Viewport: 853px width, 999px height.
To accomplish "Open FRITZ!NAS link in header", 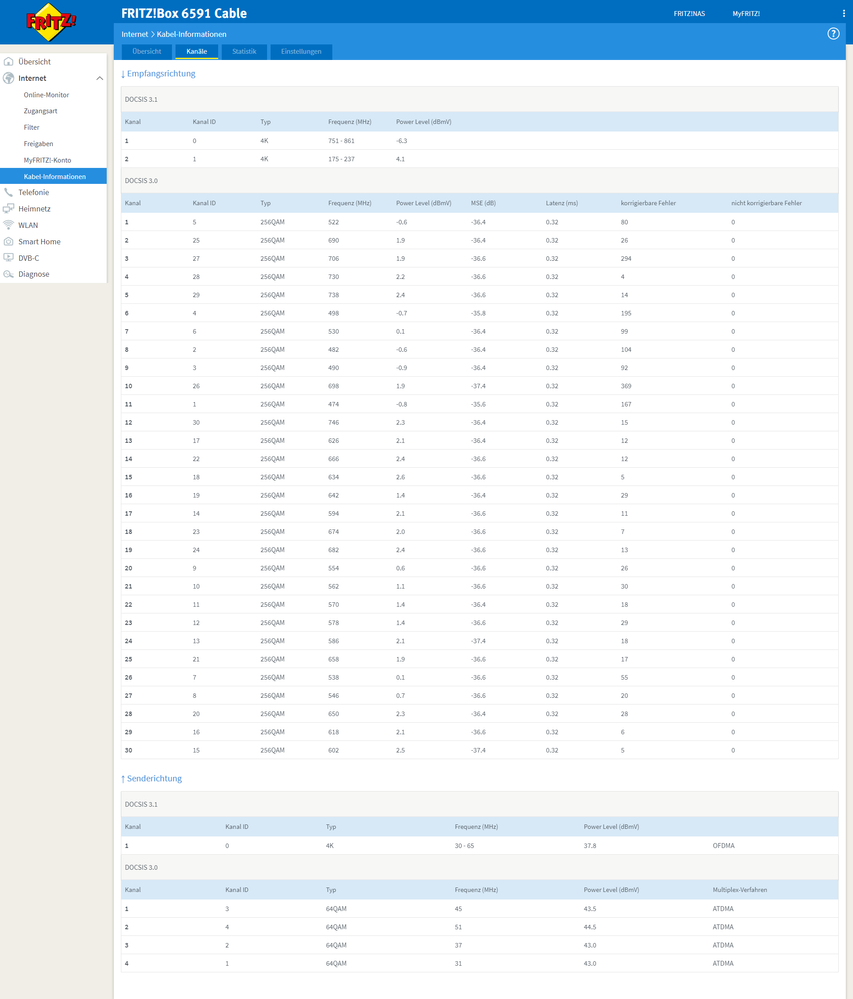I will (688, 14).
